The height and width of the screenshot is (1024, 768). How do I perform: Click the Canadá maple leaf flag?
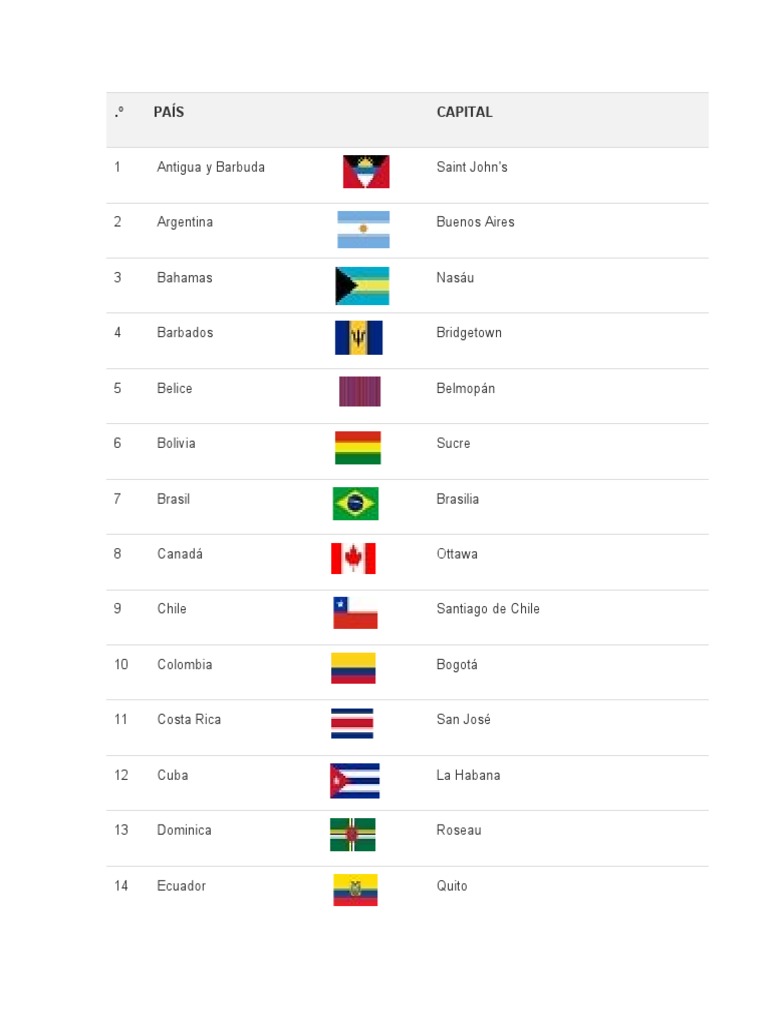click(x=353, y=558)
